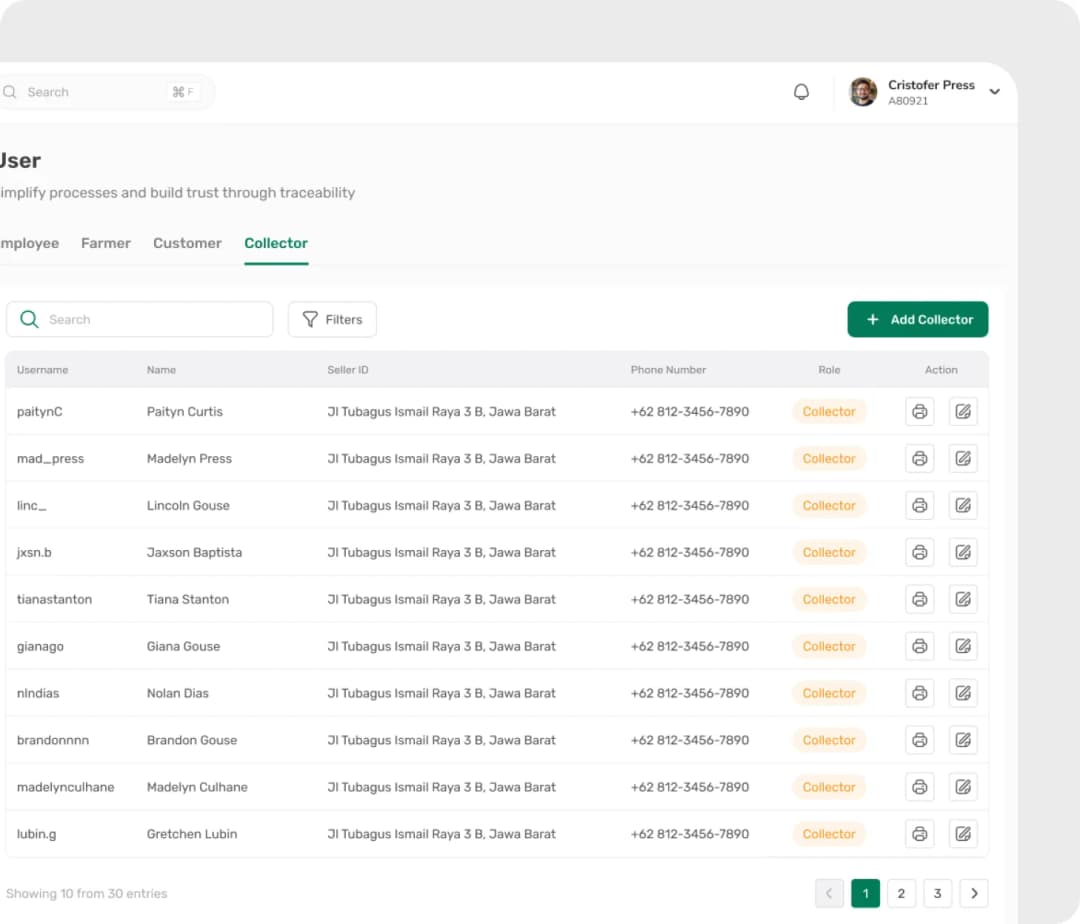Select page 1 in pagination
1080x924 pixels.
click(x=865, y=894)
